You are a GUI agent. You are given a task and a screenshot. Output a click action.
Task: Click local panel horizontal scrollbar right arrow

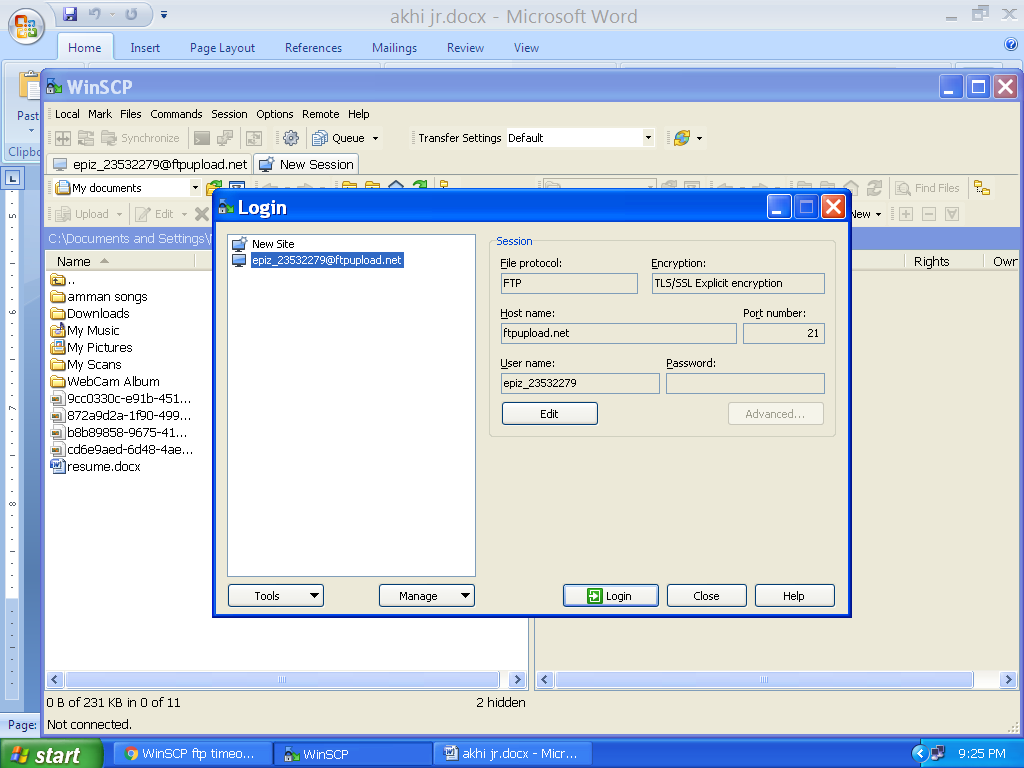coord(517,679)
